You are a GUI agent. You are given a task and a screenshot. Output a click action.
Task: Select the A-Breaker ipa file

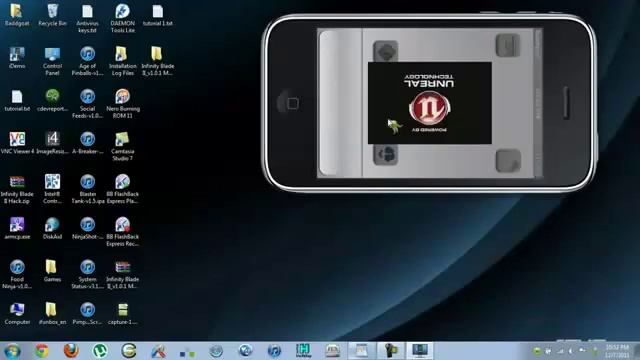pos(87,143)
